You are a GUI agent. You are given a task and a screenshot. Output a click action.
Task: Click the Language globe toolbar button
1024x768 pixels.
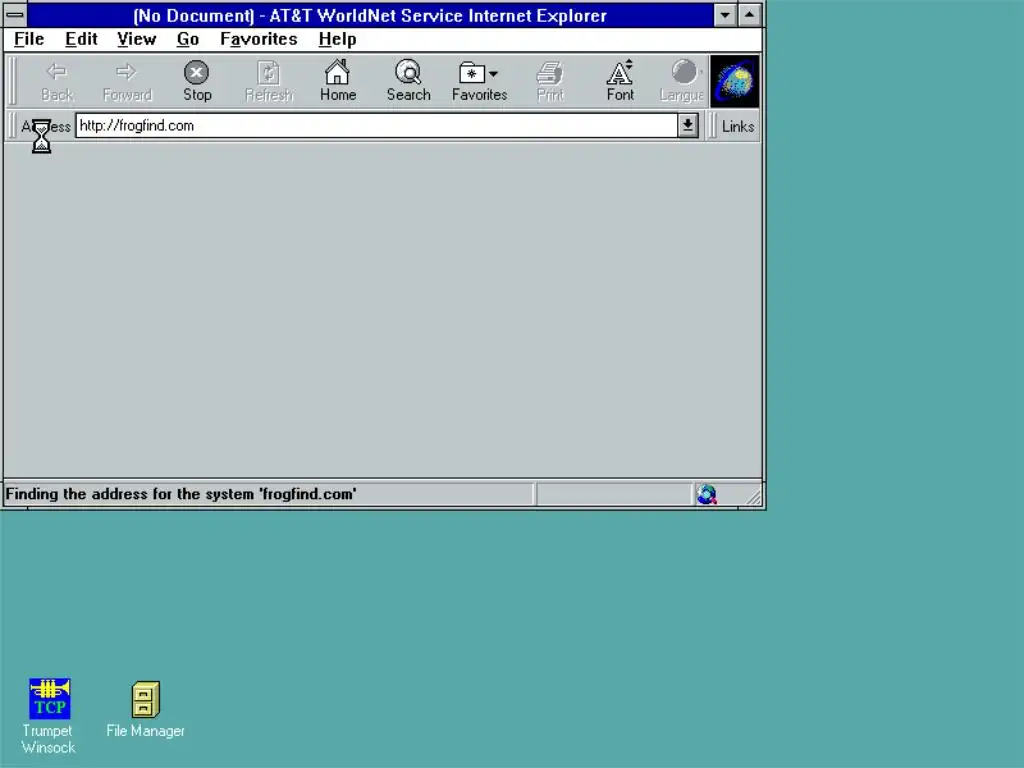pos(682,81)
